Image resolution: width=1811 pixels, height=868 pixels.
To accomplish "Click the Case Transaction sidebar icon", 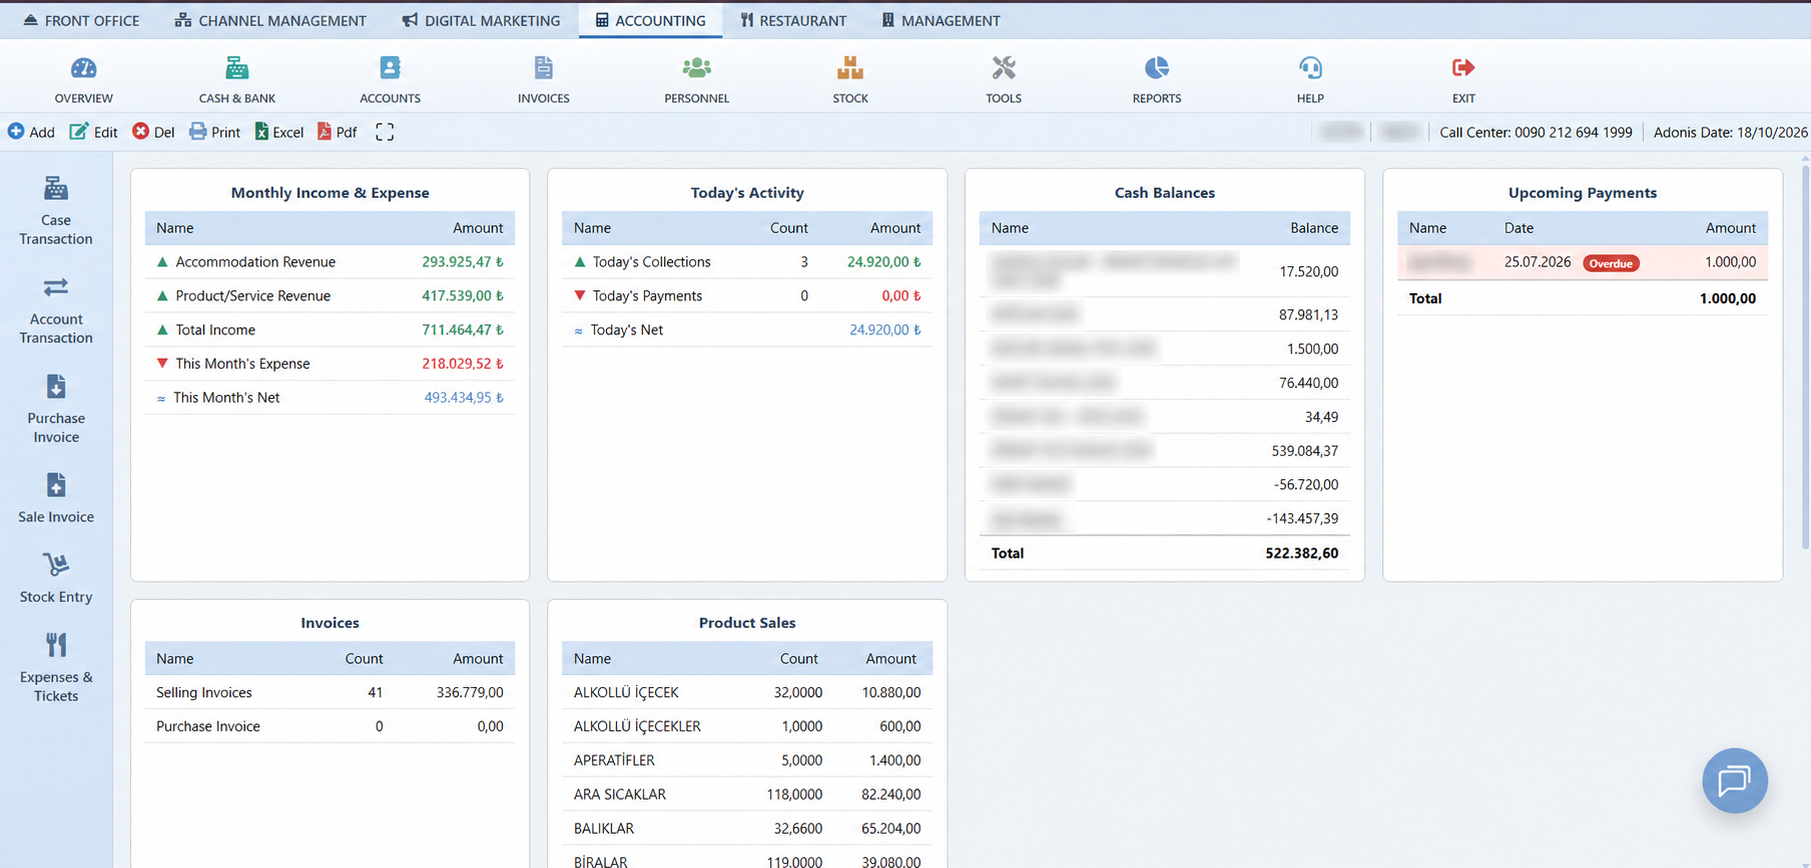I will [56, 188].
